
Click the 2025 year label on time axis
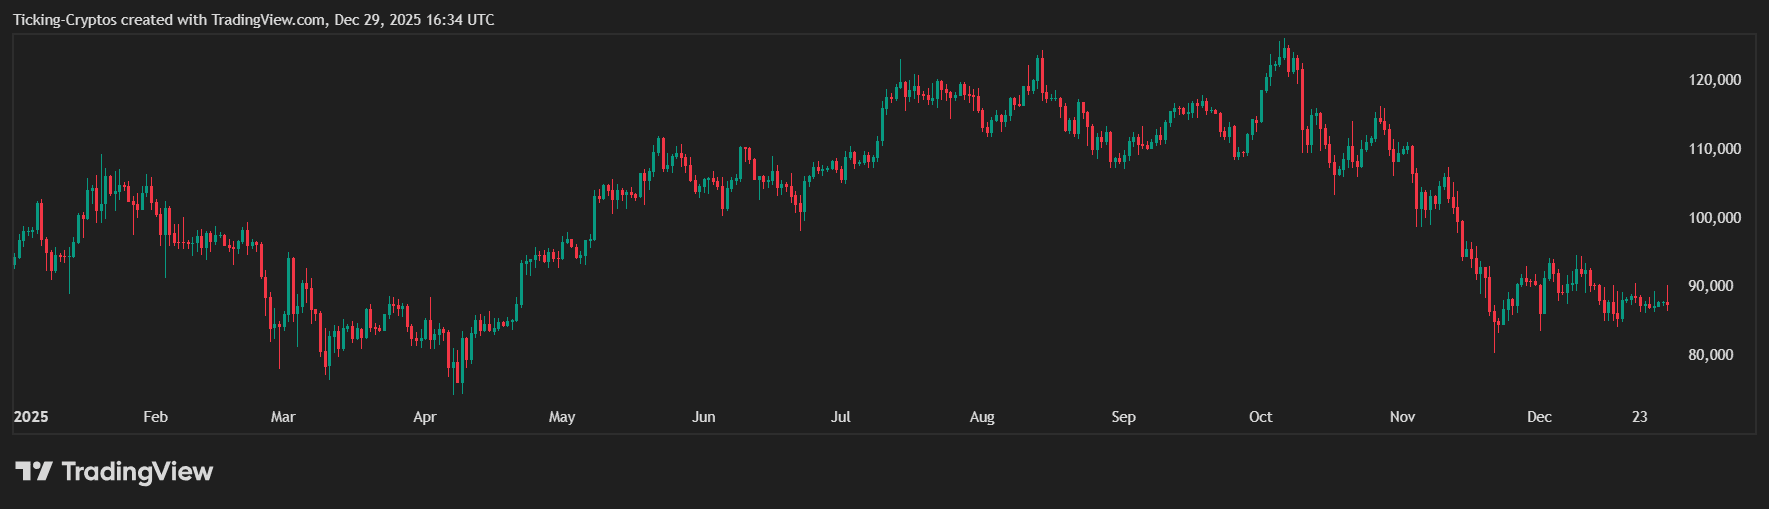point(31,417)
